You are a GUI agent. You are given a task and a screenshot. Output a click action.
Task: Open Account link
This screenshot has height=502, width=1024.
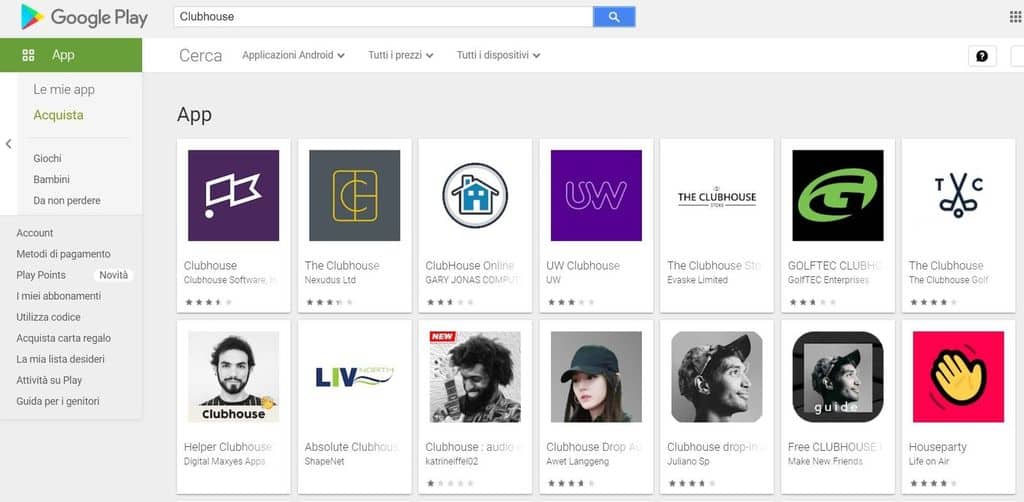[x=35, y=233]
